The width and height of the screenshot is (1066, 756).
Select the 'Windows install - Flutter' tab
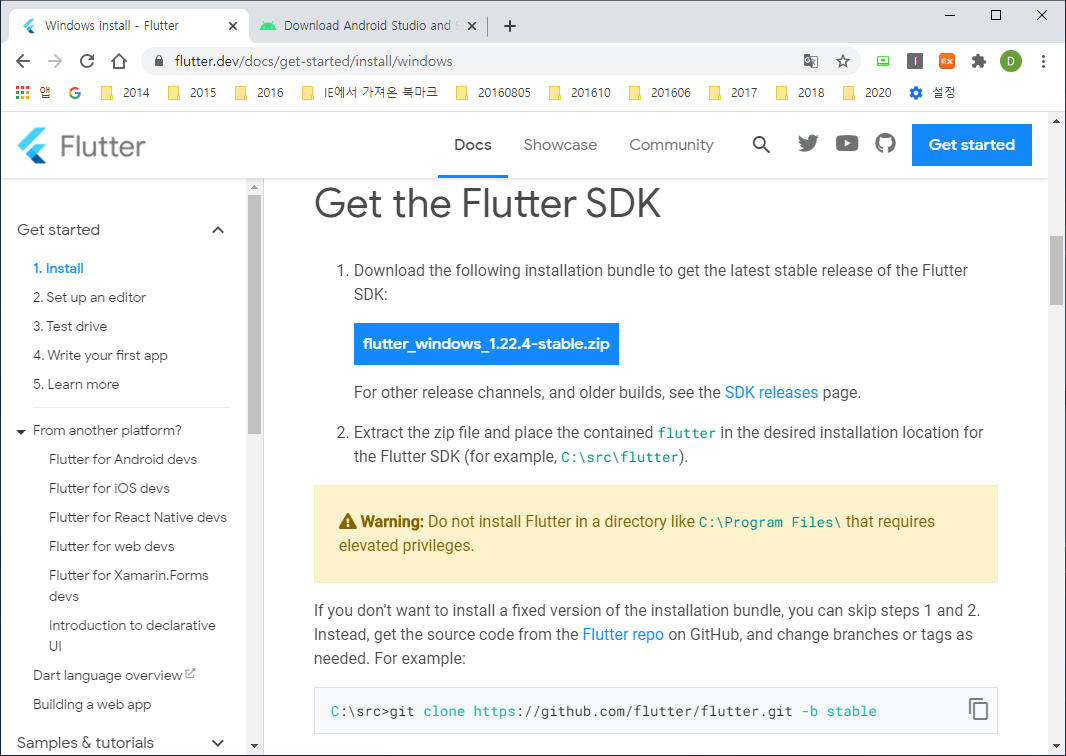click(129, 26)
